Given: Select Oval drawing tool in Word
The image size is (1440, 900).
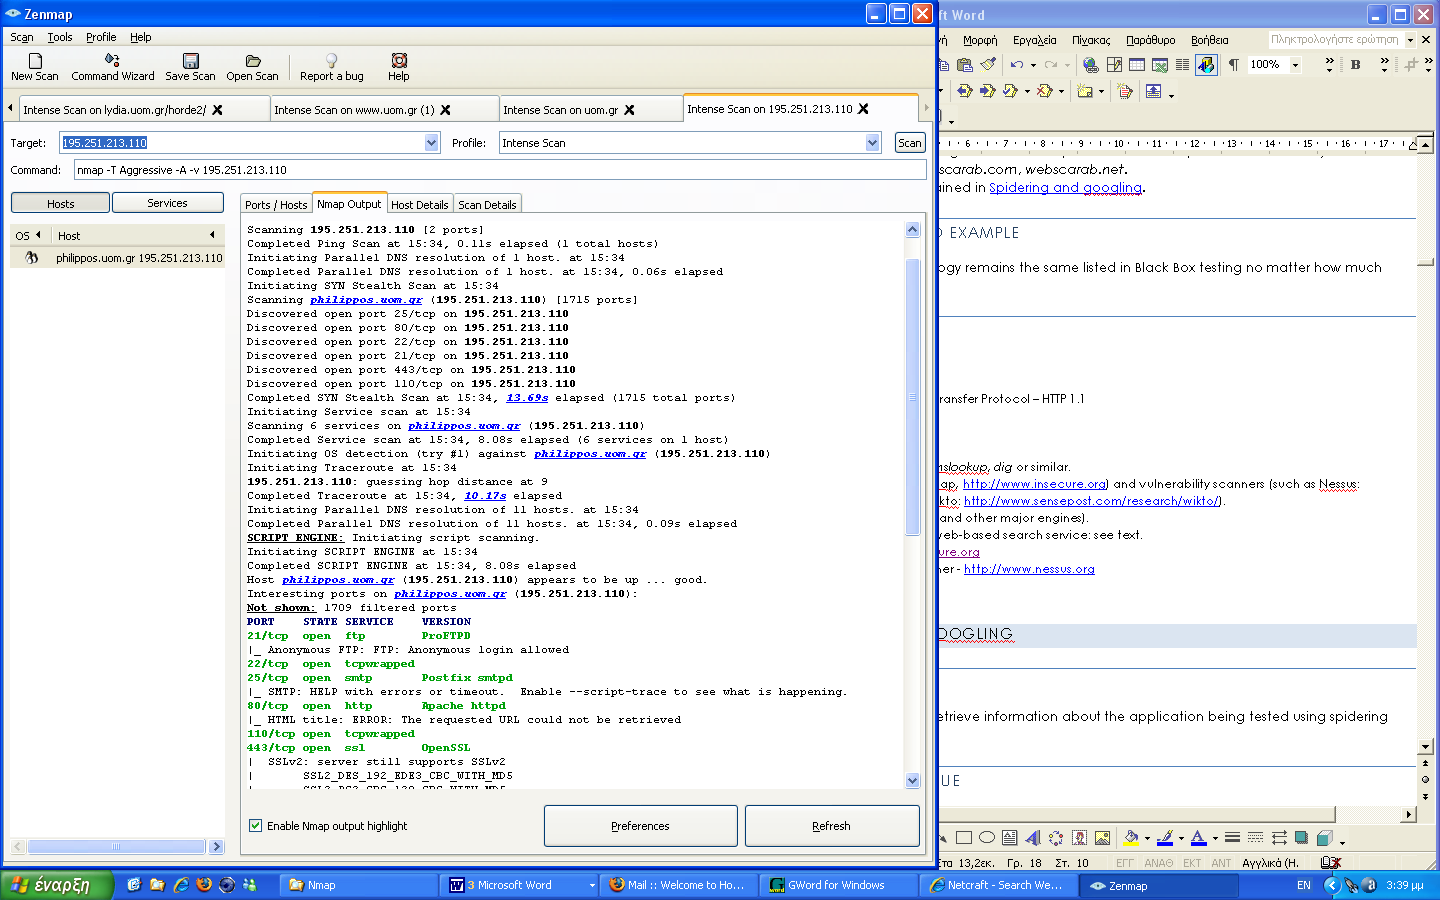Looking at the screenshot, I should coord(987,838).
